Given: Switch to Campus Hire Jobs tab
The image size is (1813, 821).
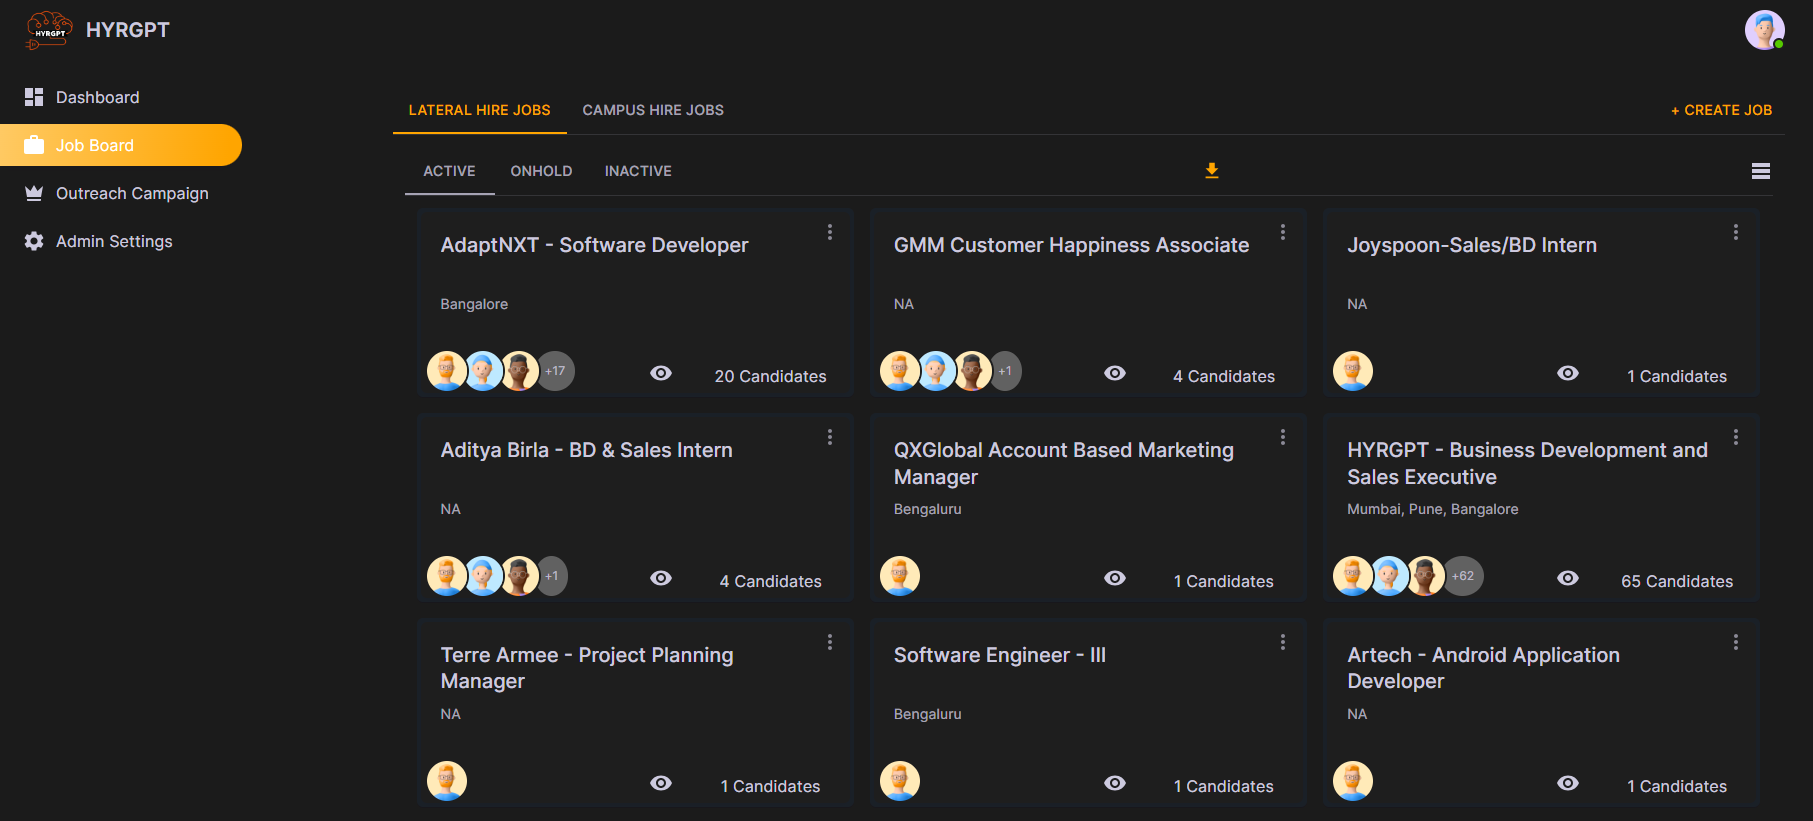Looking at the screenshot, I should (x=653, y=110).
